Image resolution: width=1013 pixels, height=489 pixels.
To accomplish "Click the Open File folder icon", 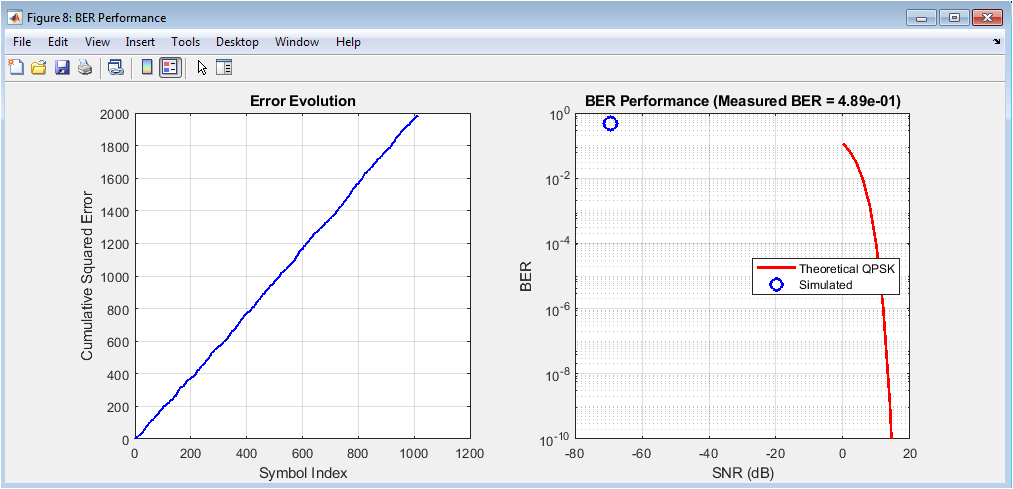I will pos(39,68).
